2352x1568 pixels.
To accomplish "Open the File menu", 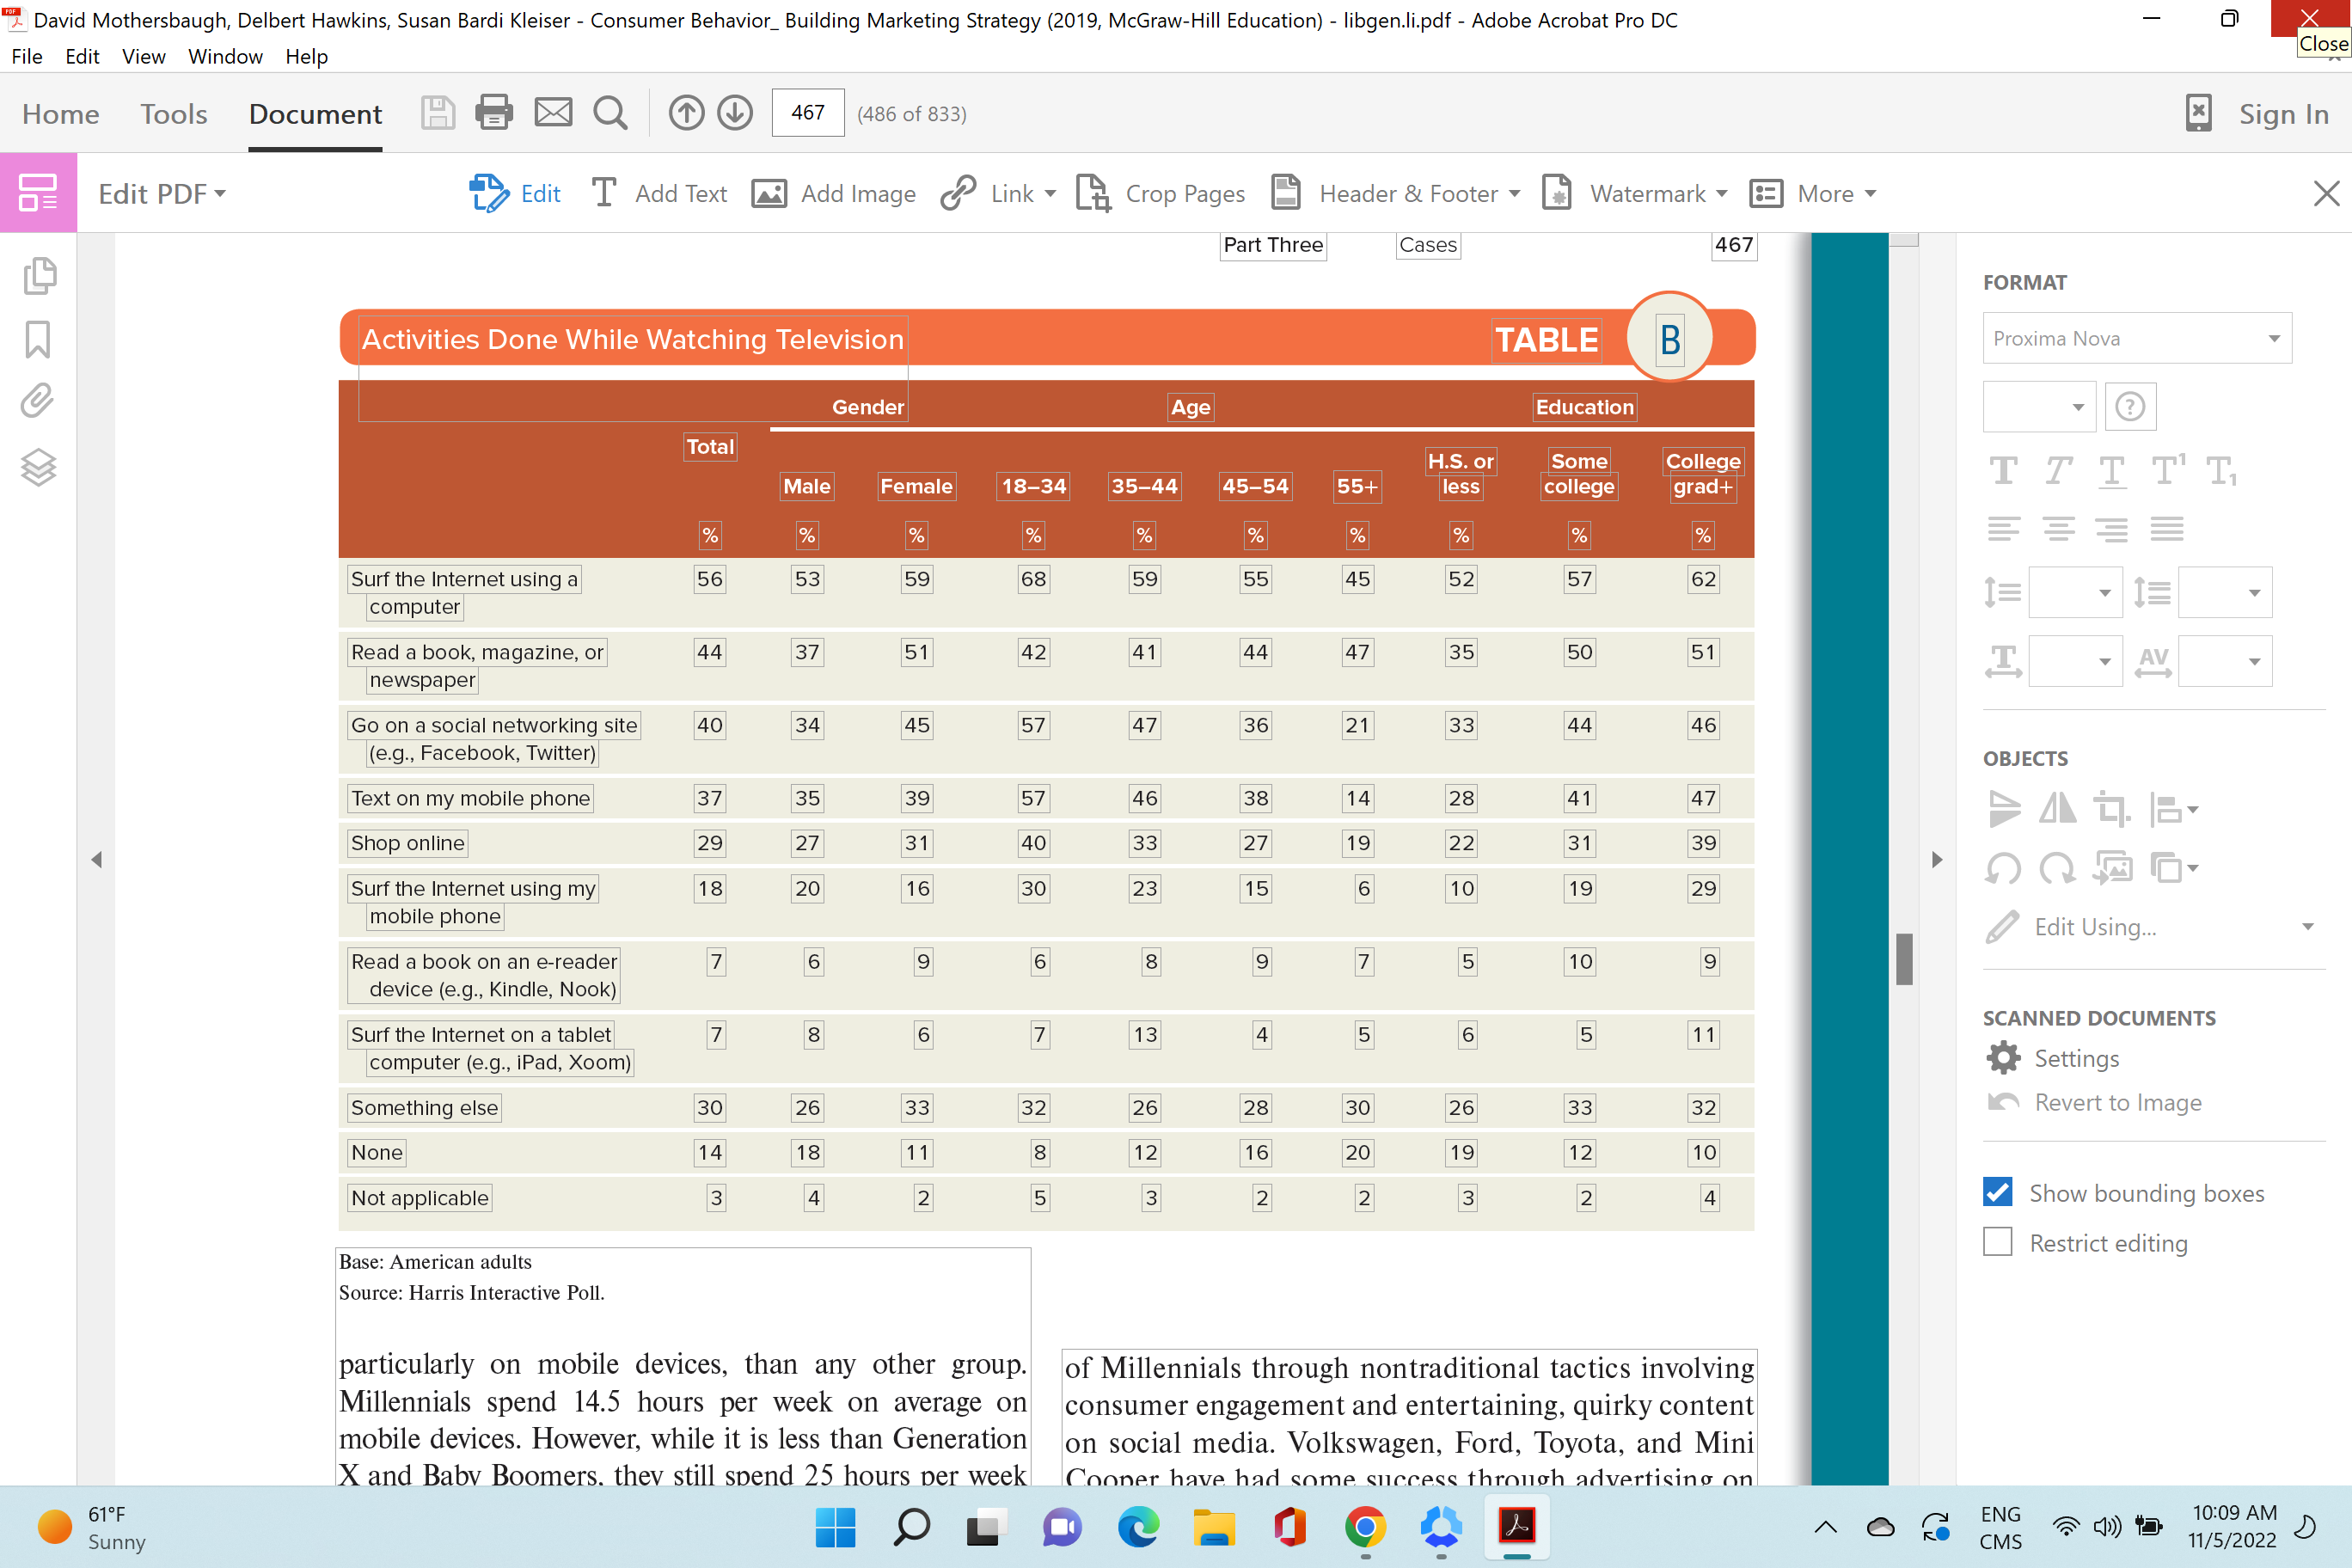I will pos(26,56).
